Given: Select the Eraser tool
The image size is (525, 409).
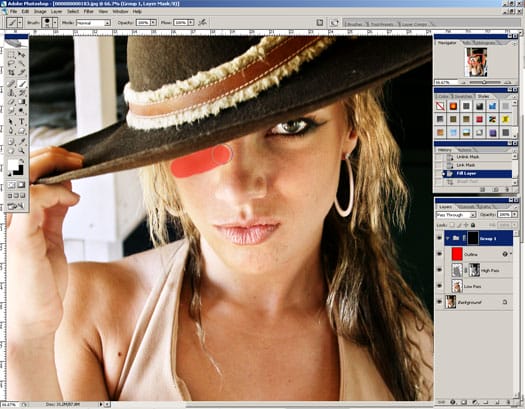Looking at the screenshot, I should tap(11, 101).
